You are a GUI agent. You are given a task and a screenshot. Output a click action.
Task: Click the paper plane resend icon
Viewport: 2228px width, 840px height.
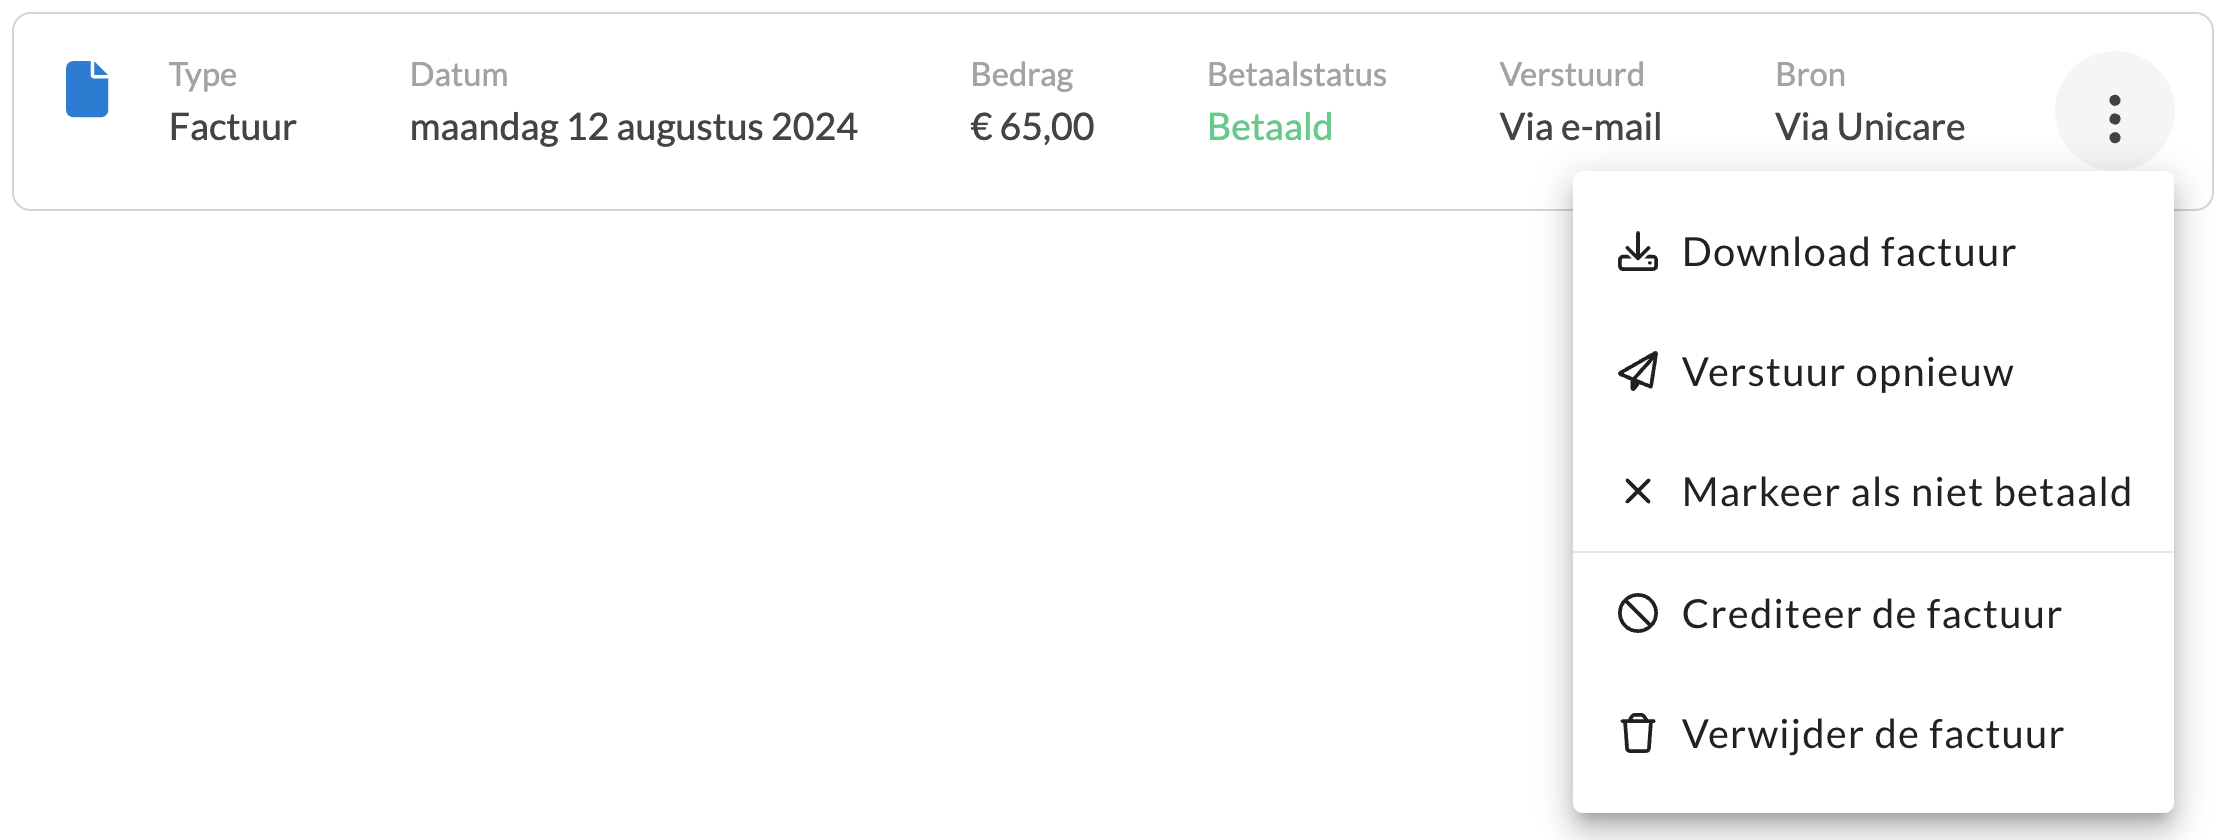(1637, 372)
